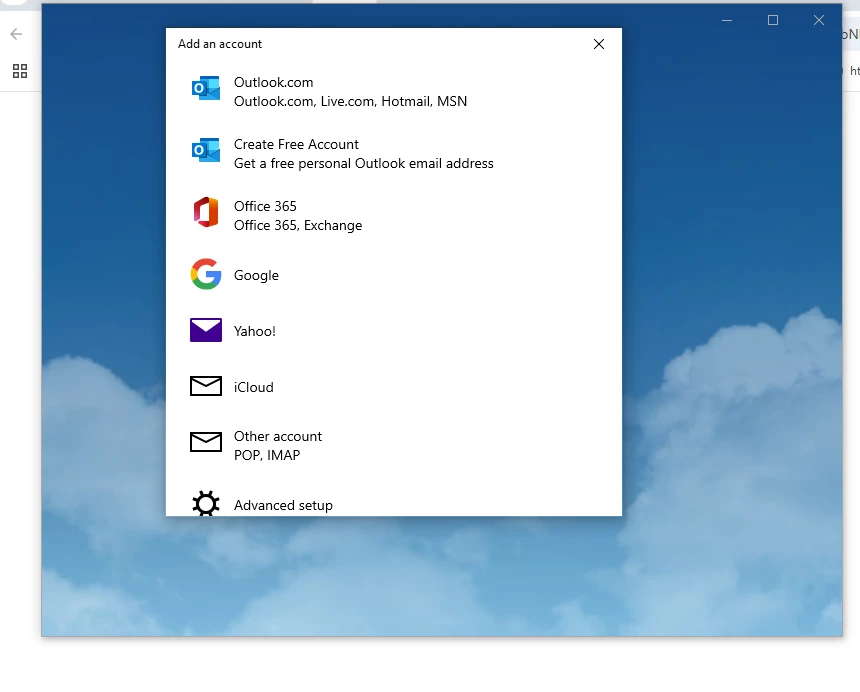Select the Yahoo! account label
Image resolution: width=860 pixels, height=692 pixels.
click(254, 331)
